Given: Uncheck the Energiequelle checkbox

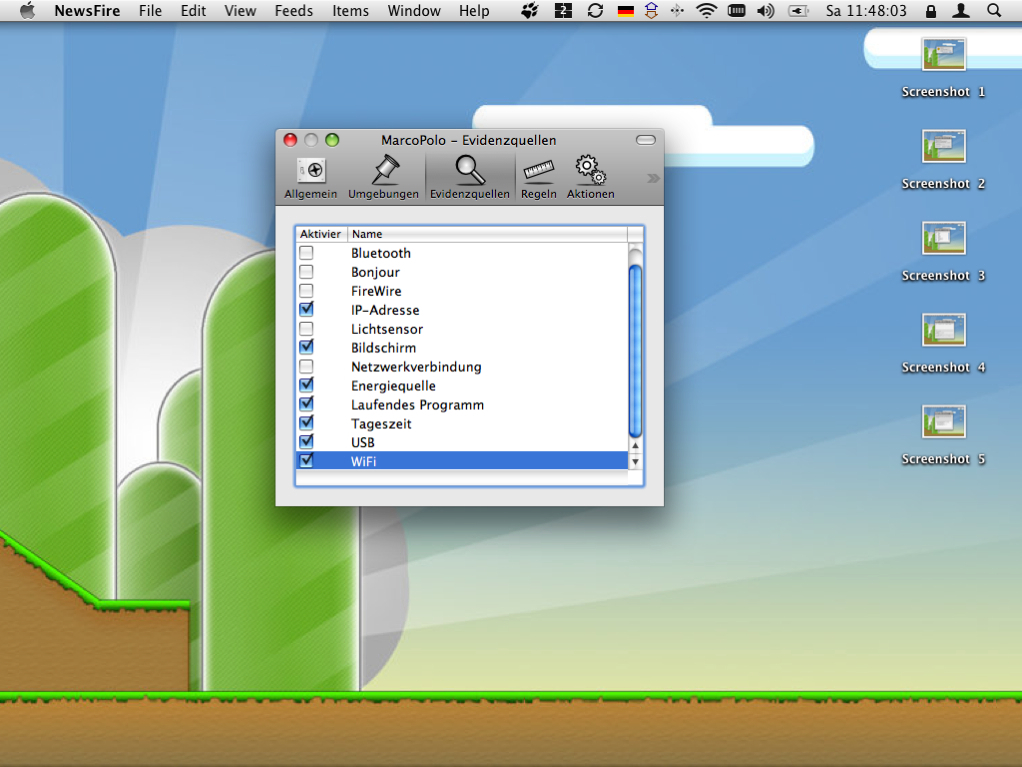Looking at the screenshot, I should 306,385.
